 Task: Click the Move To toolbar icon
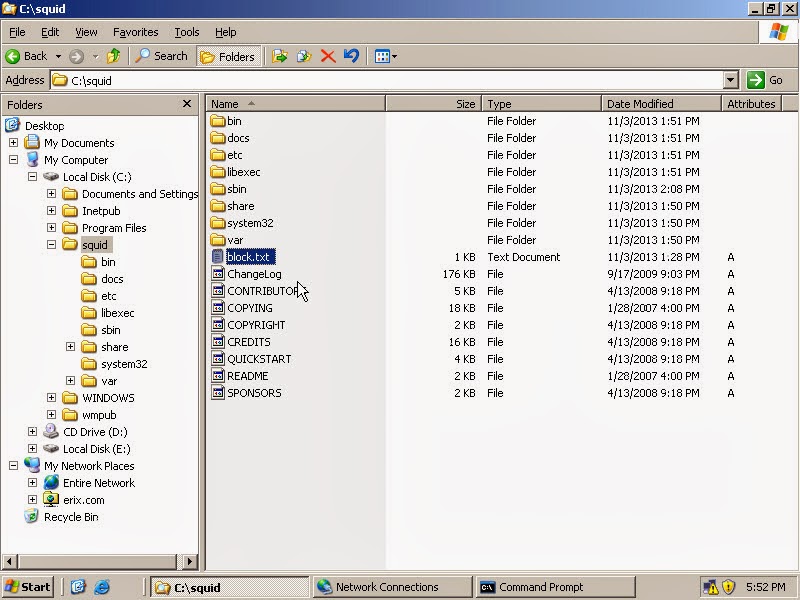280,56
